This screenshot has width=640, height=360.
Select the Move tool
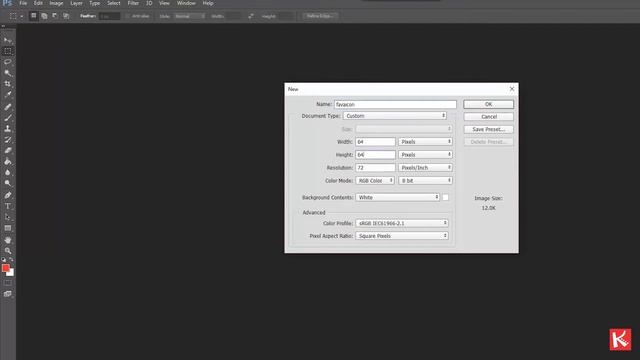[8, 40]
